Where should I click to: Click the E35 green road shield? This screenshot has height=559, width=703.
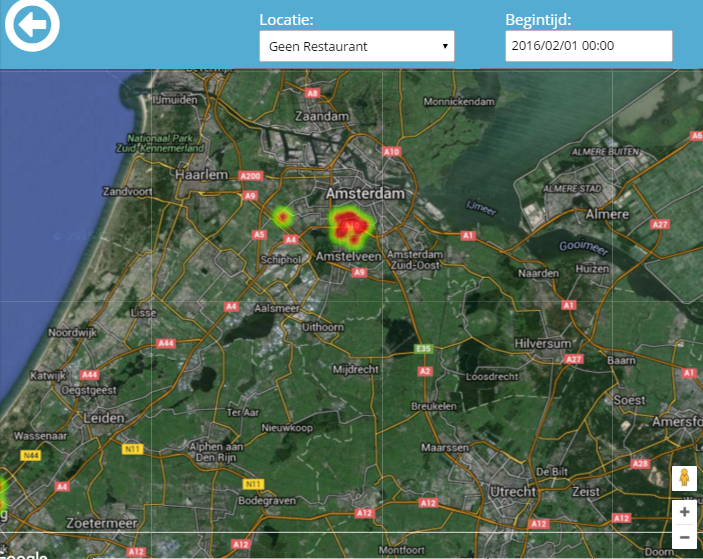423,348
